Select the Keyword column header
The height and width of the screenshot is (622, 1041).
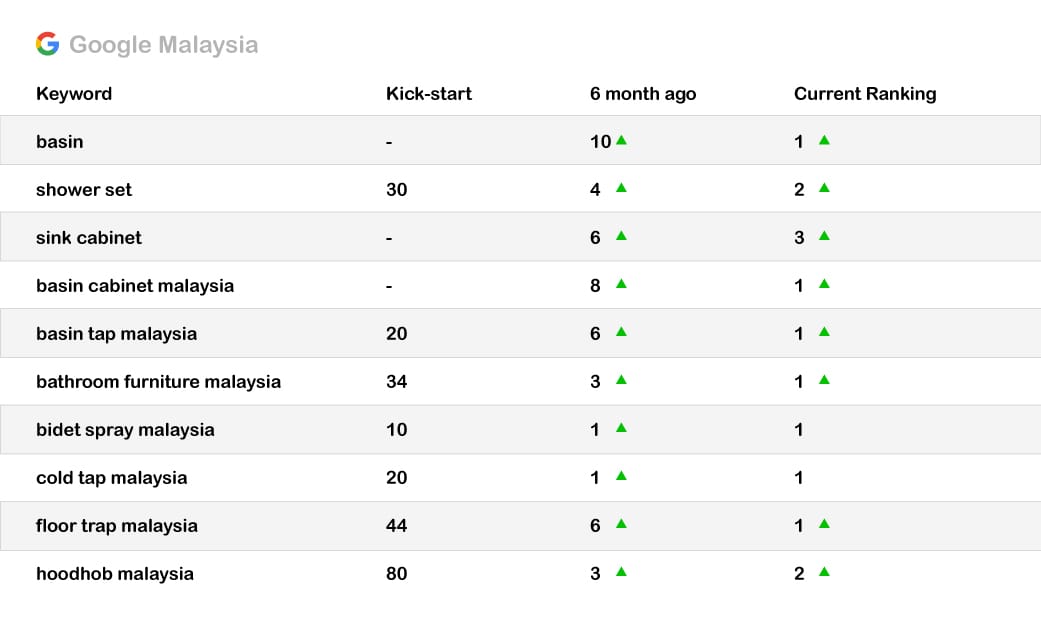tap(74, 94)
